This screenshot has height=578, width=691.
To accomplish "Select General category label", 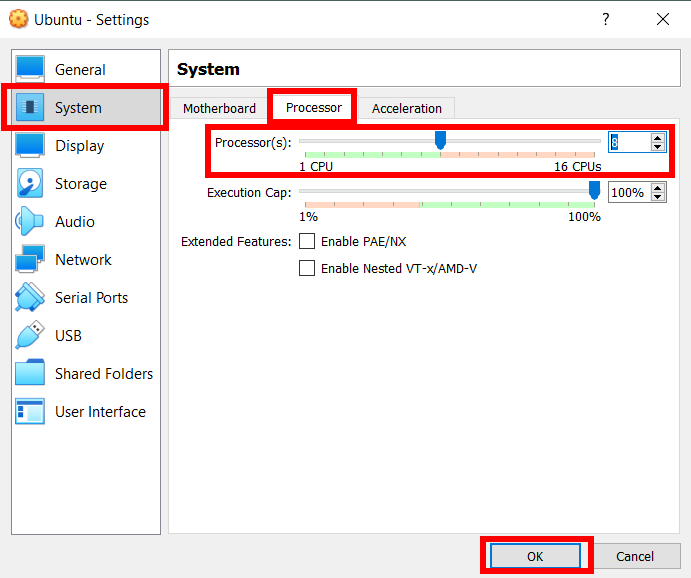I will pos(80,70).
